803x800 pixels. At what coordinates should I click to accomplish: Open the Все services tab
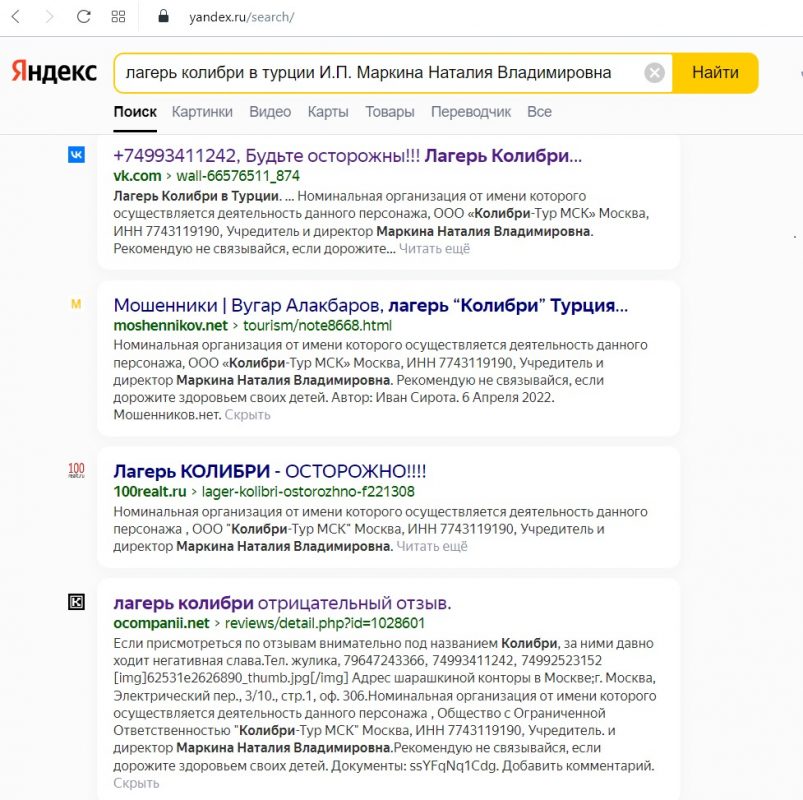(539, 112)
